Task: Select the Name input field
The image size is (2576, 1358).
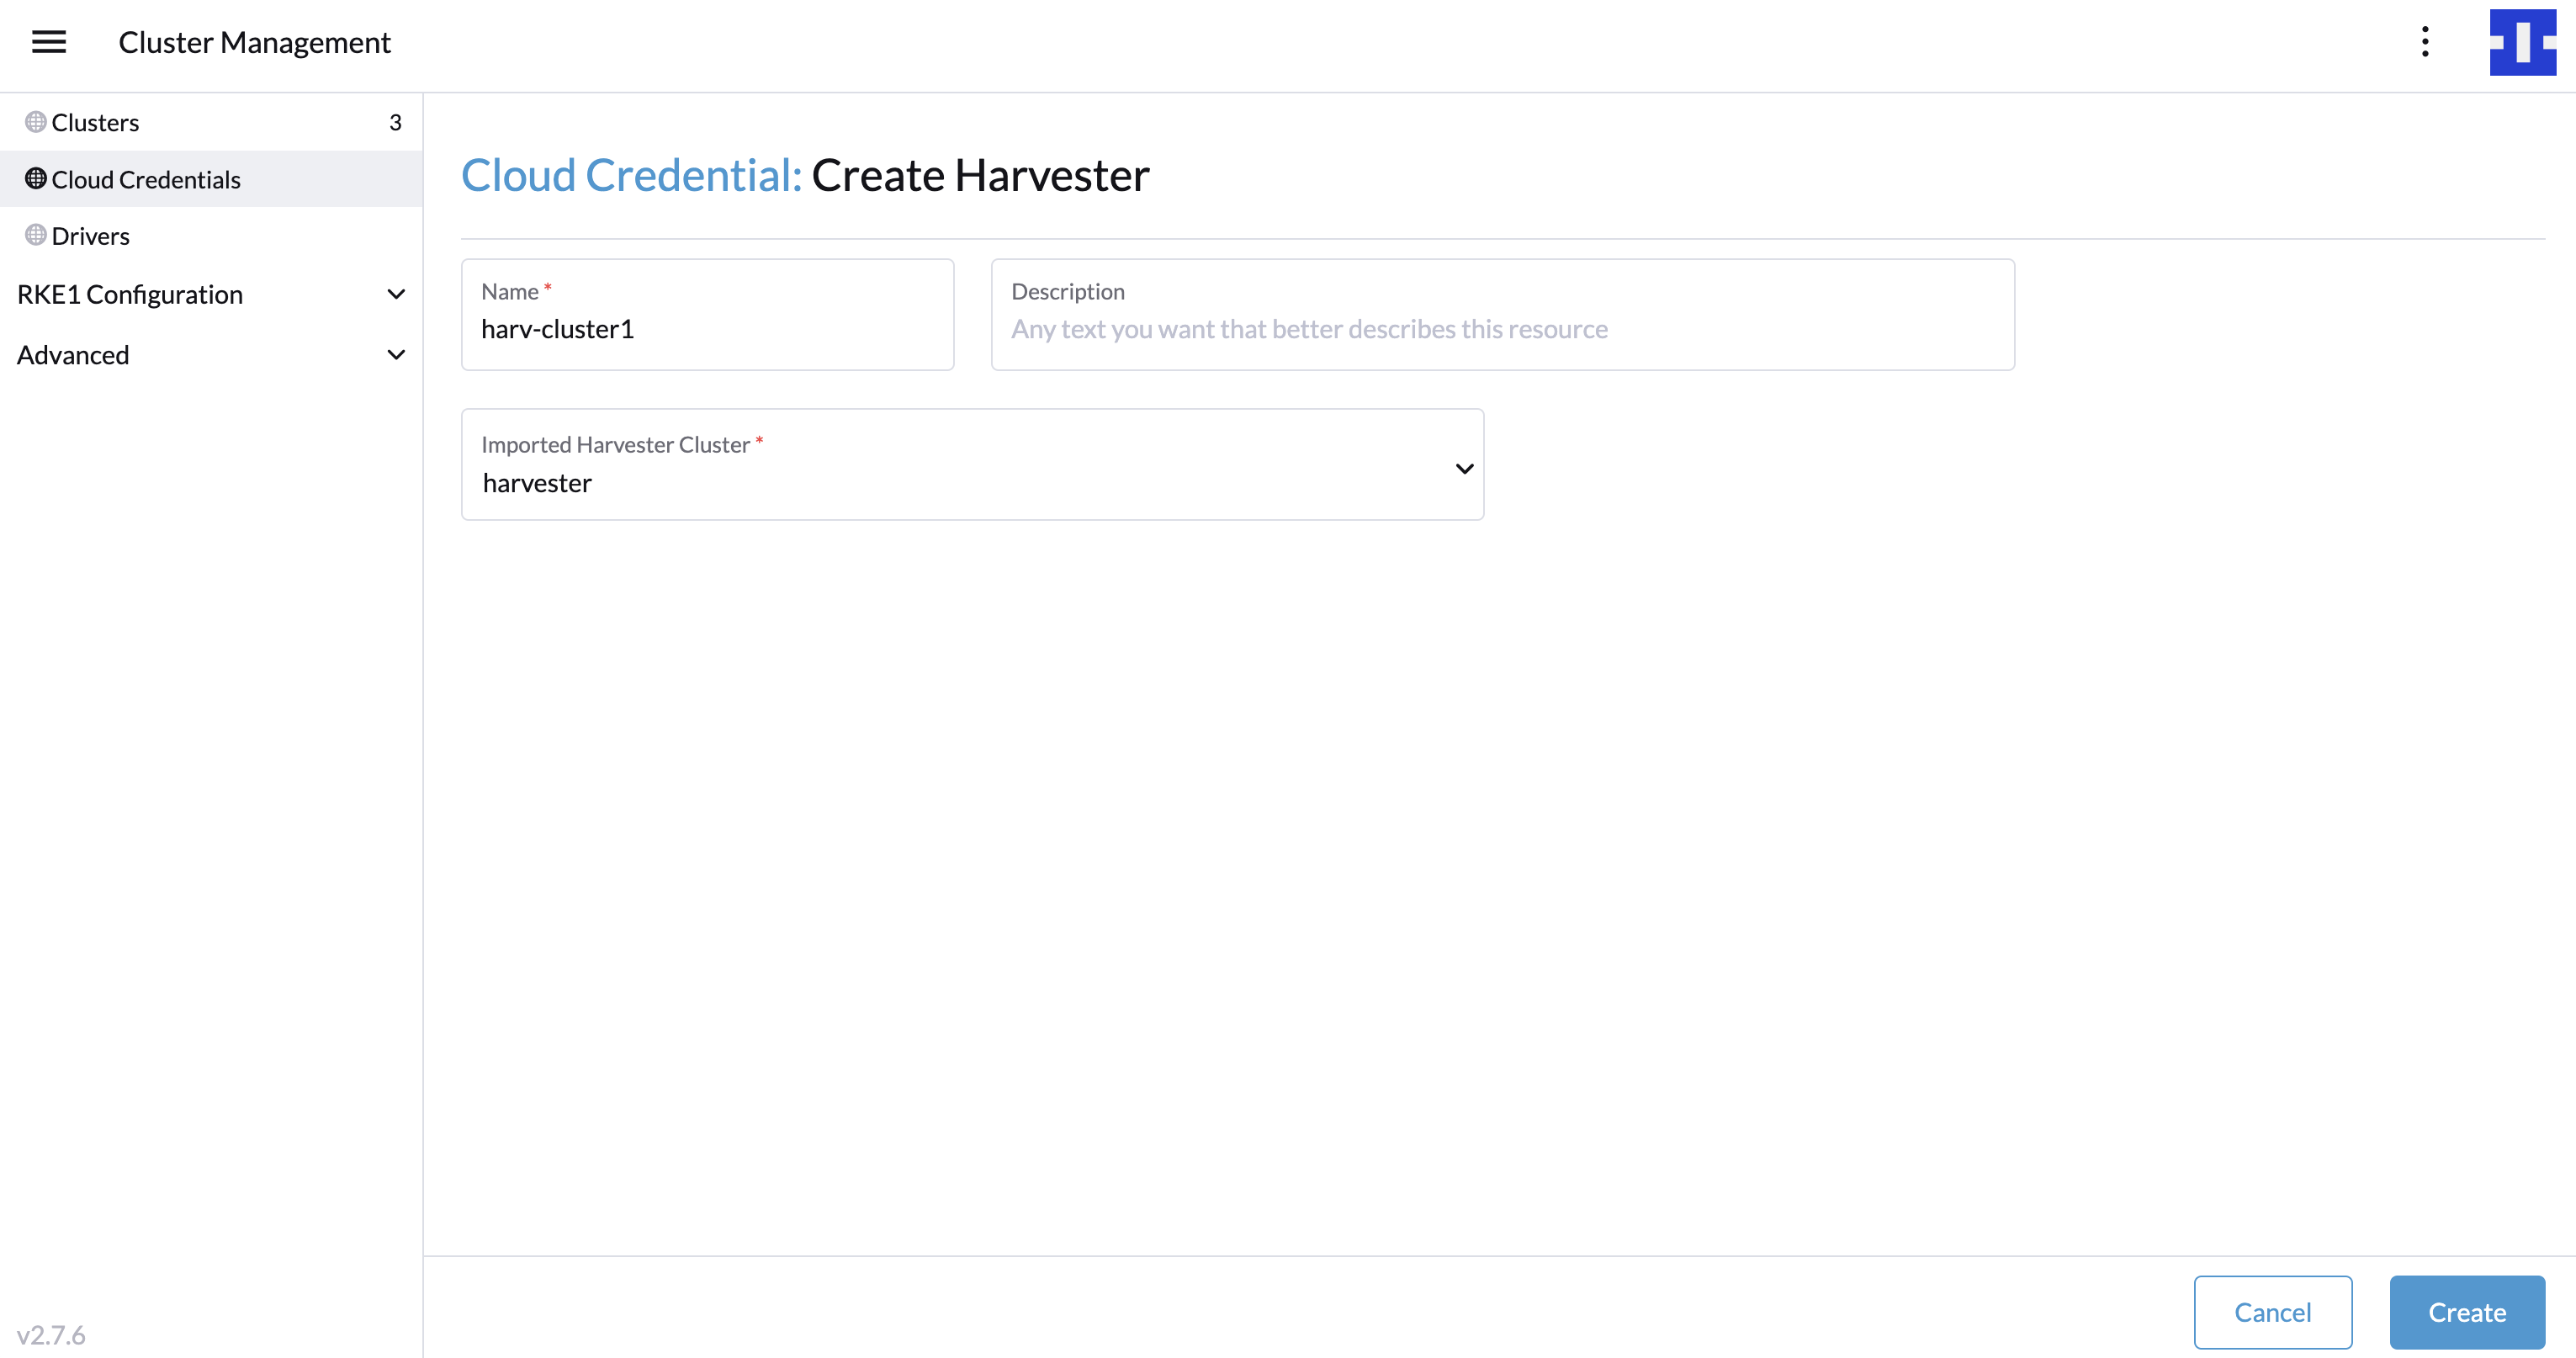Action: (x=707, y=329)
